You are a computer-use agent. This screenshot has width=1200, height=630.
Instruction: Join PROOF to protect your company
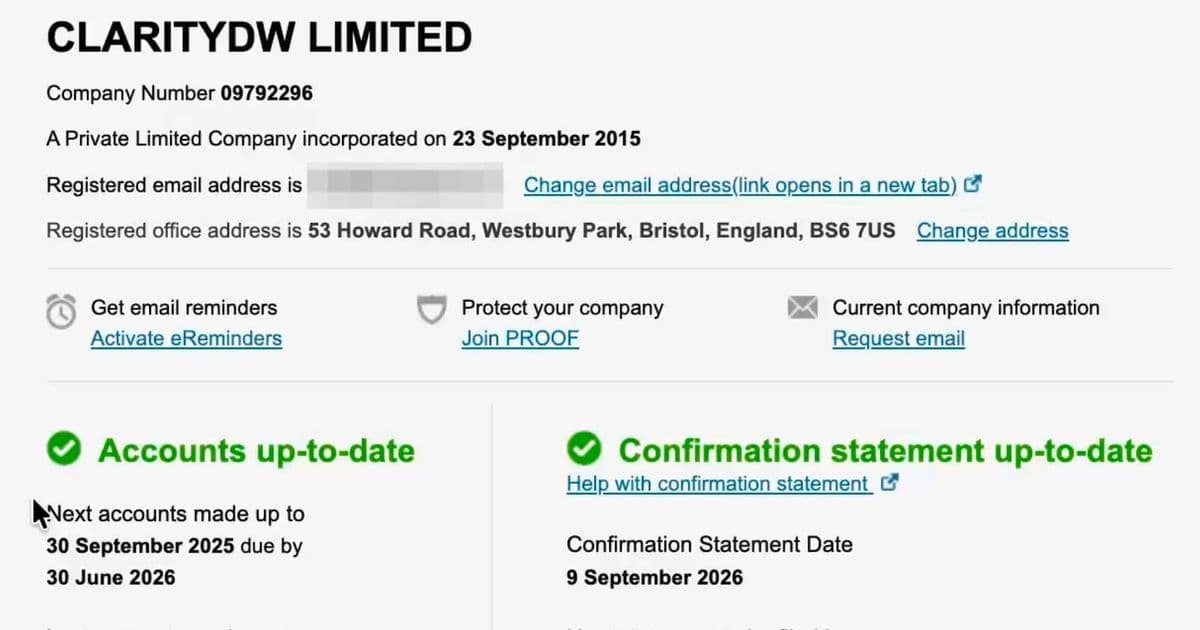[x=520, y=338]
